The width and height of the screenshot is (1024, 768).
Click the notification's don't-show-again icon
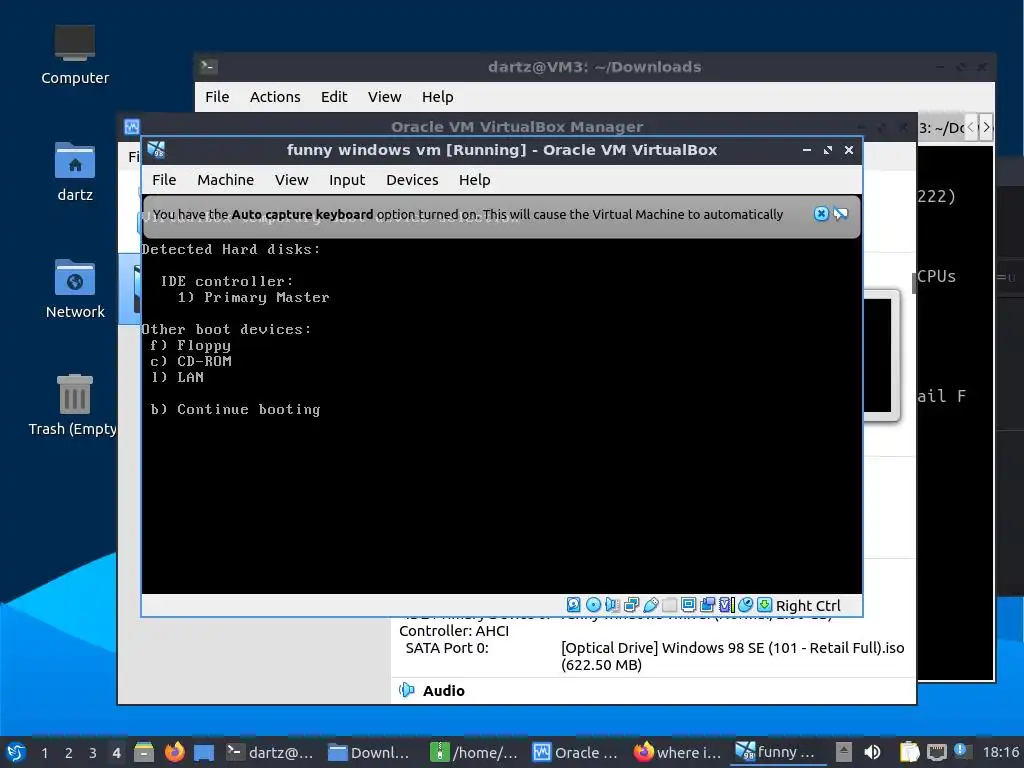(x=840, y=214)
